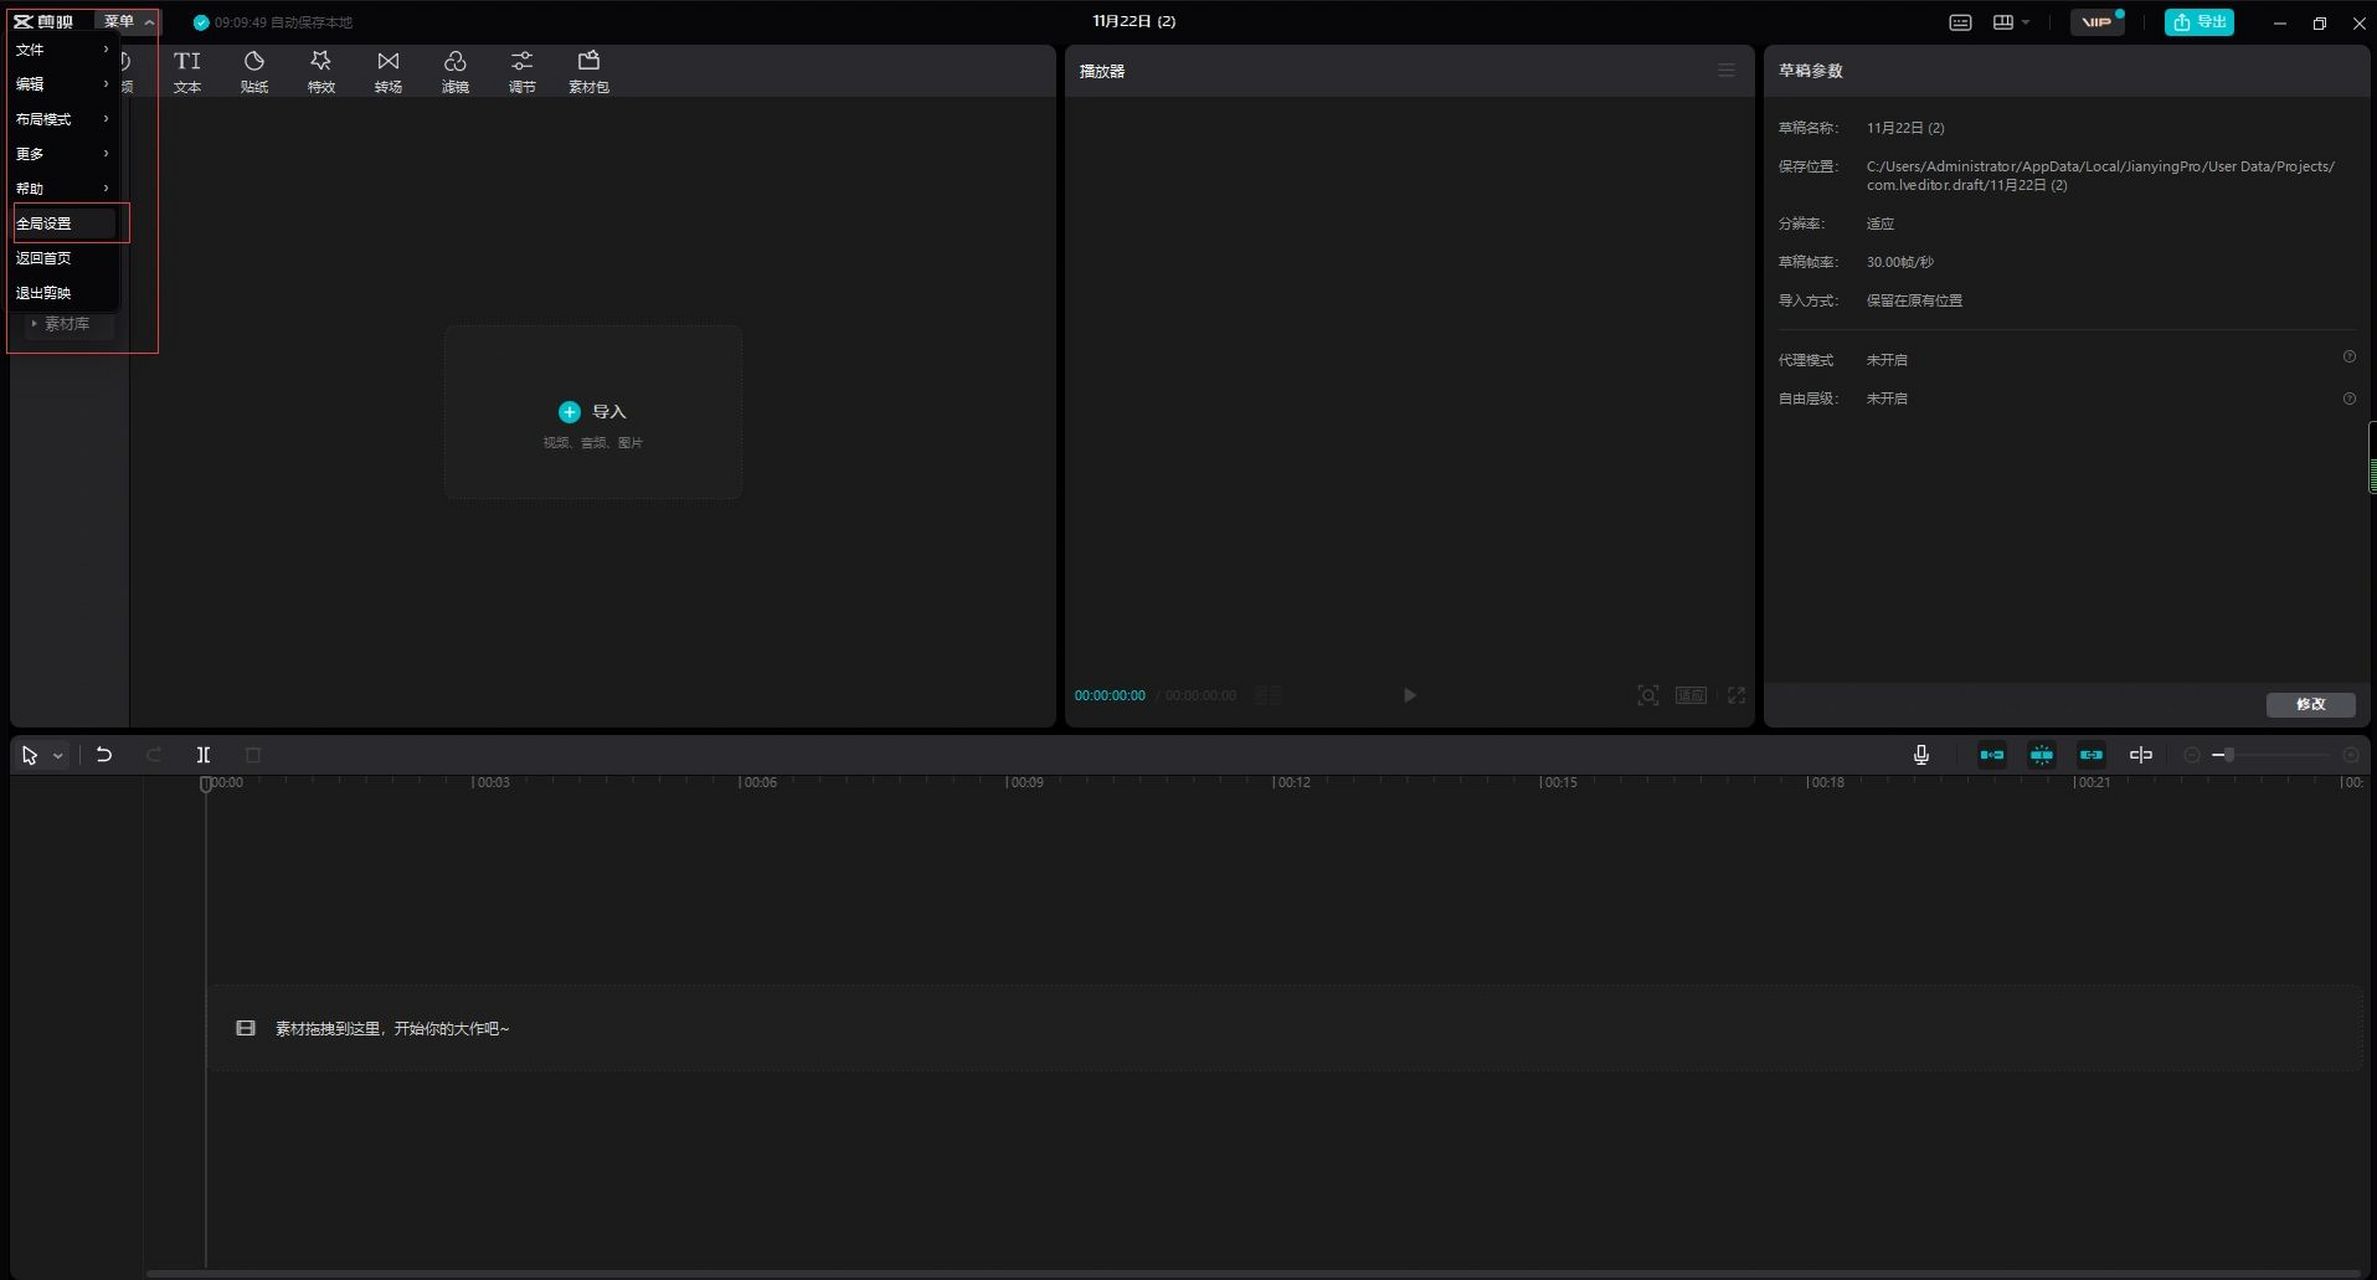Open the 转场 (Transitions) tab
This screenshot has height=1280, width=2377.
(x=388, y=72)
